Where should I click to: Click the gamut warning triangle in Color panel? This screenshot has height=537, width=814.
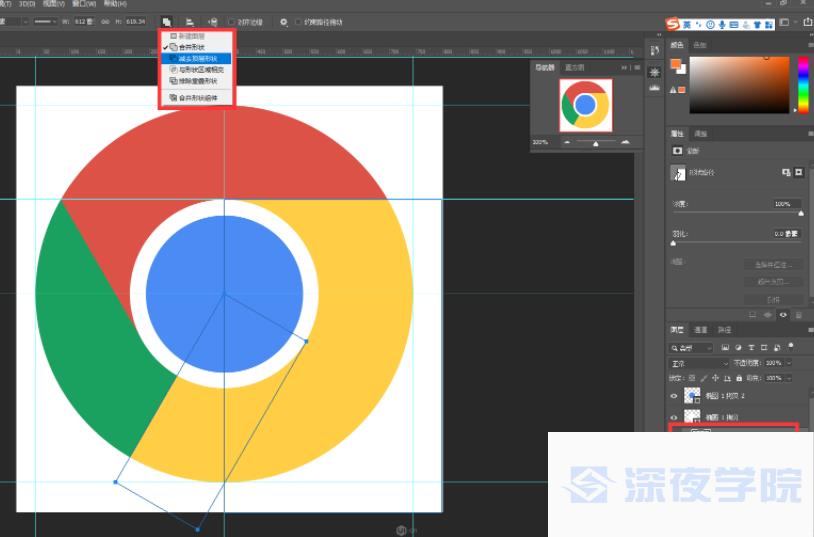pyautogui.click(x=673, y=89)
